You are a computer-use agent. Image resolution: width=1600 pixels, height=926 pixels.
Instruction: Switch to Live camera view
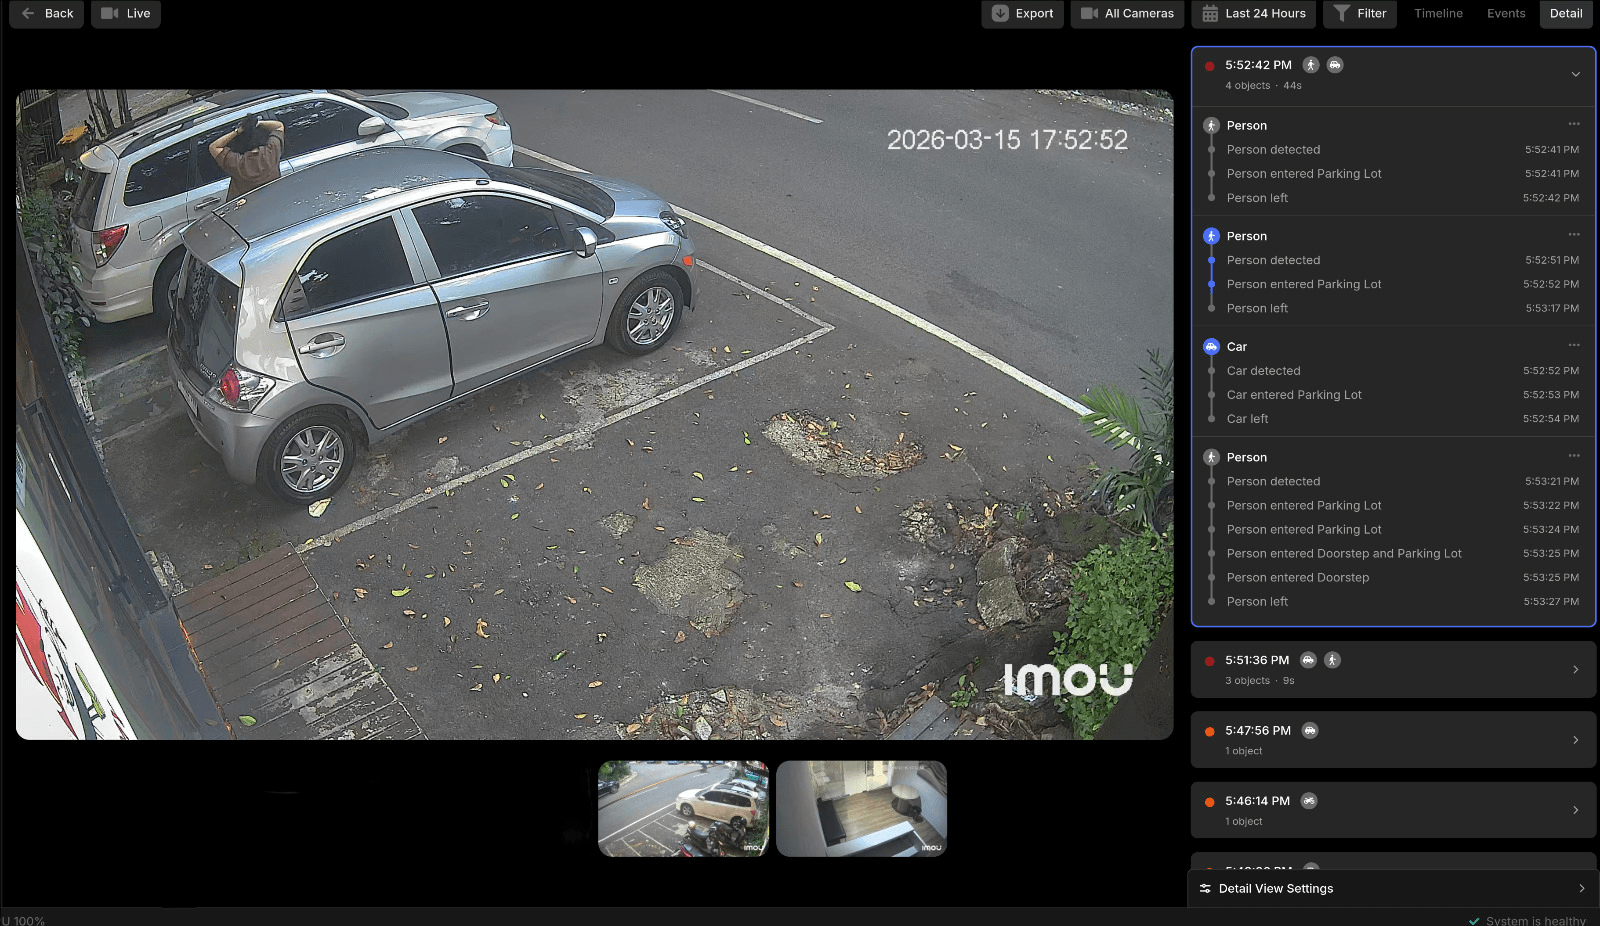[x=126, y=14]
